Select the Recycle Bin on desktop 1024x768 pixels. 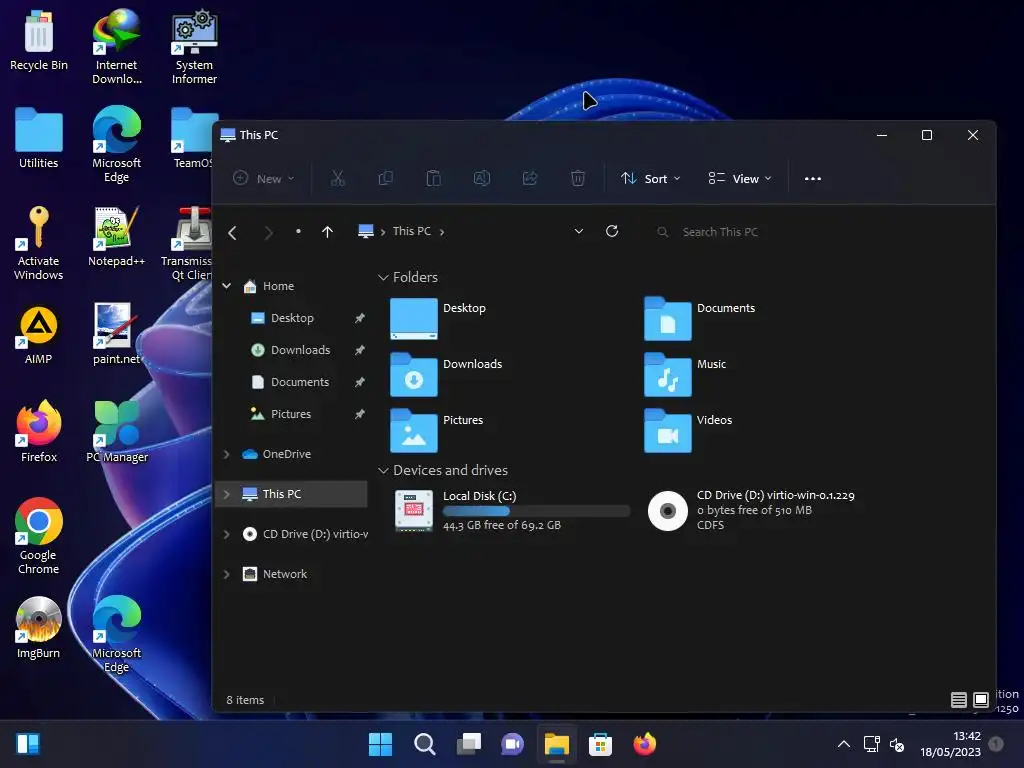click(39, 40)
